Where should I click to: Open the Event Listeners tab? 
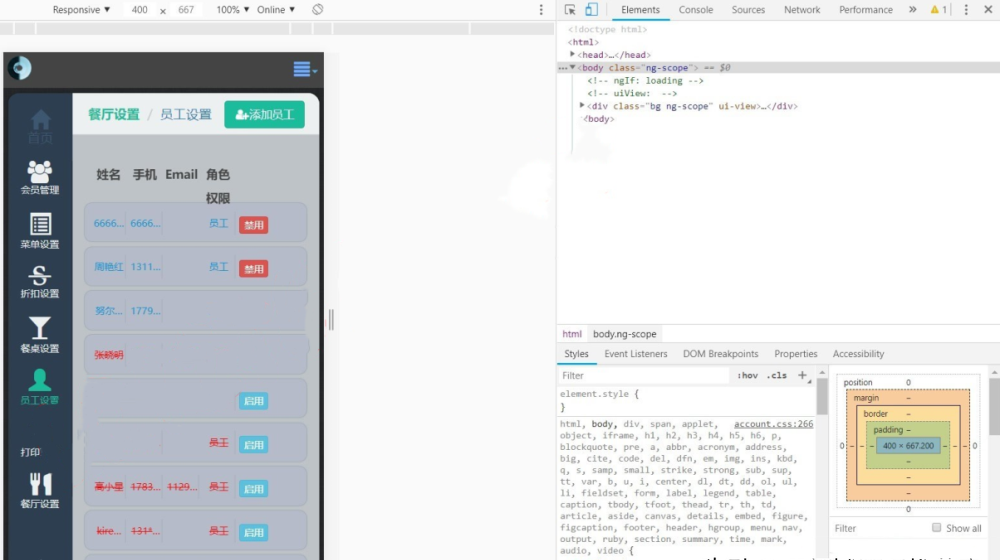point(635,354)
